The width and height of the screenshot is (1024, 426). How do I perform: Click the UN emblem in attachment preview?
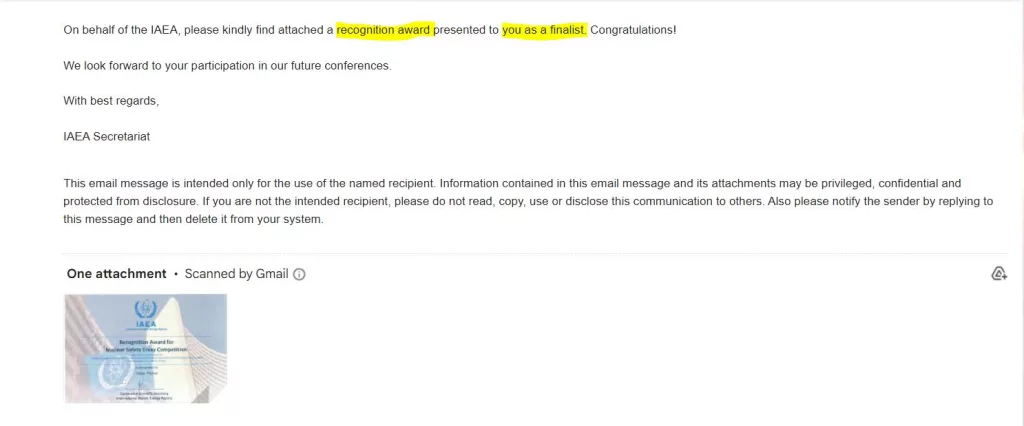[109, 376]
